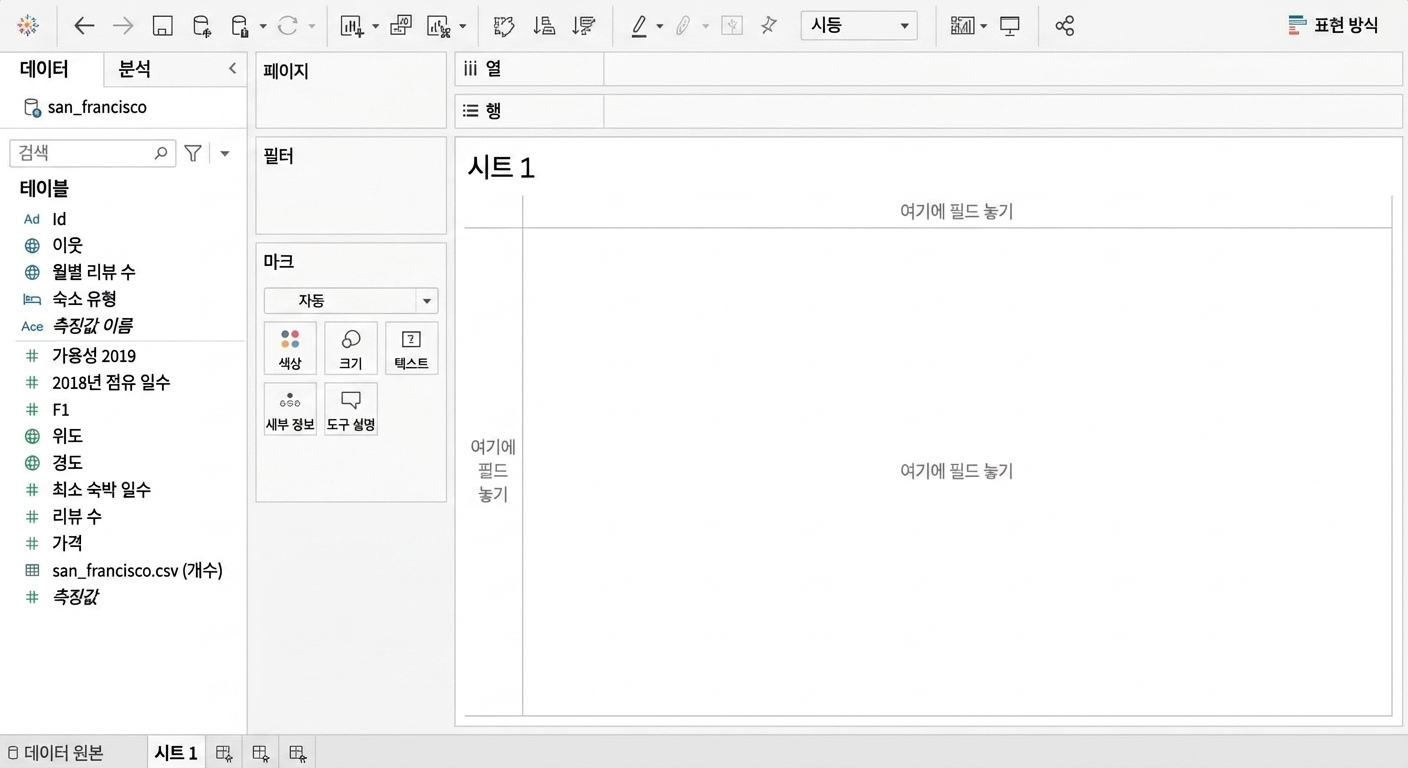The height and width of the screenshot is (768, 1408).
Task: Open the 자동 mark type dropdown
Action: pos(351,300)
